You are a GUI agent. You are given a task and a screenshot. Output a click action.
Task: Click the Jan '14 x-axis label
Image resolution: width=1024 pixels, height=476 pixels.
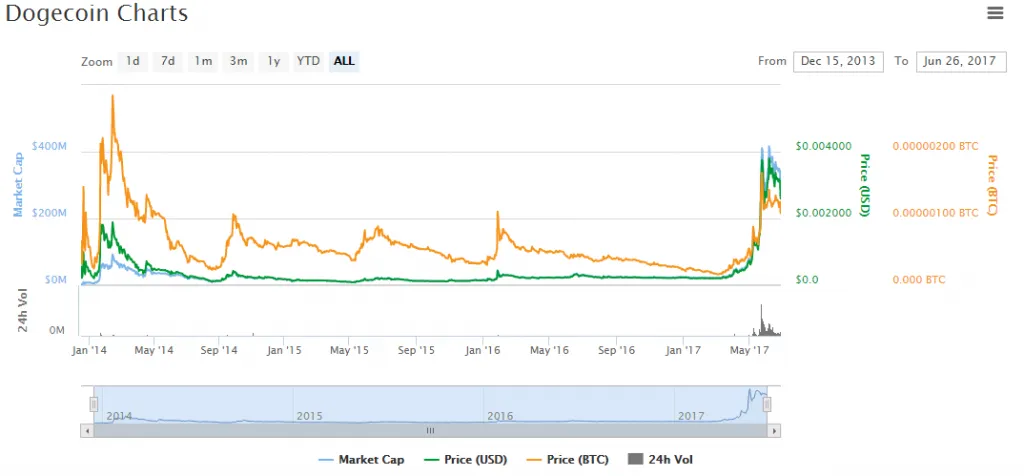click(89, 351)
